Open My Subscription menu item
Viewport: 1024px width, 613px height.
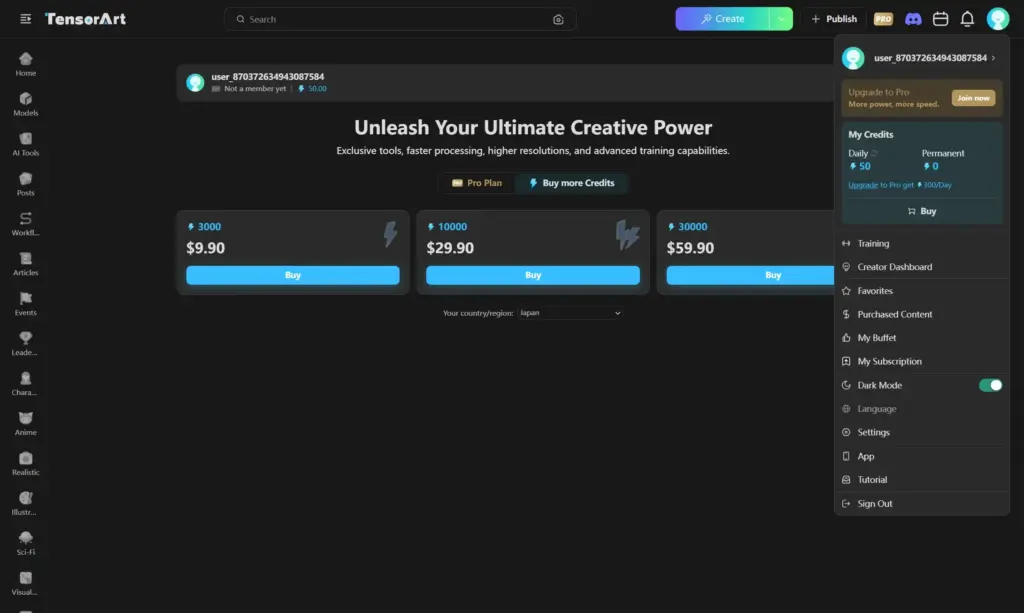coord(921,361)
